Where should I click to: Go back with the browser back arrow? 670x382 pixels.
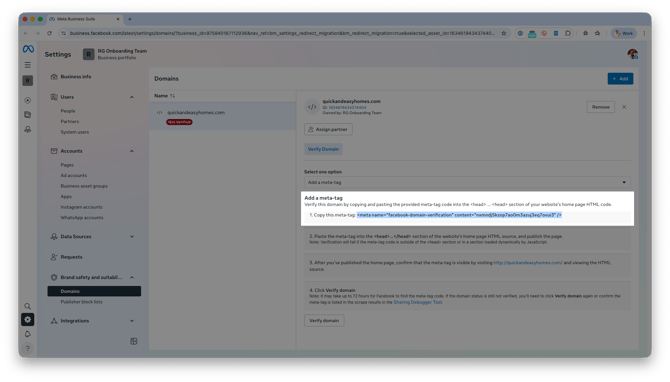click(26, 33)
